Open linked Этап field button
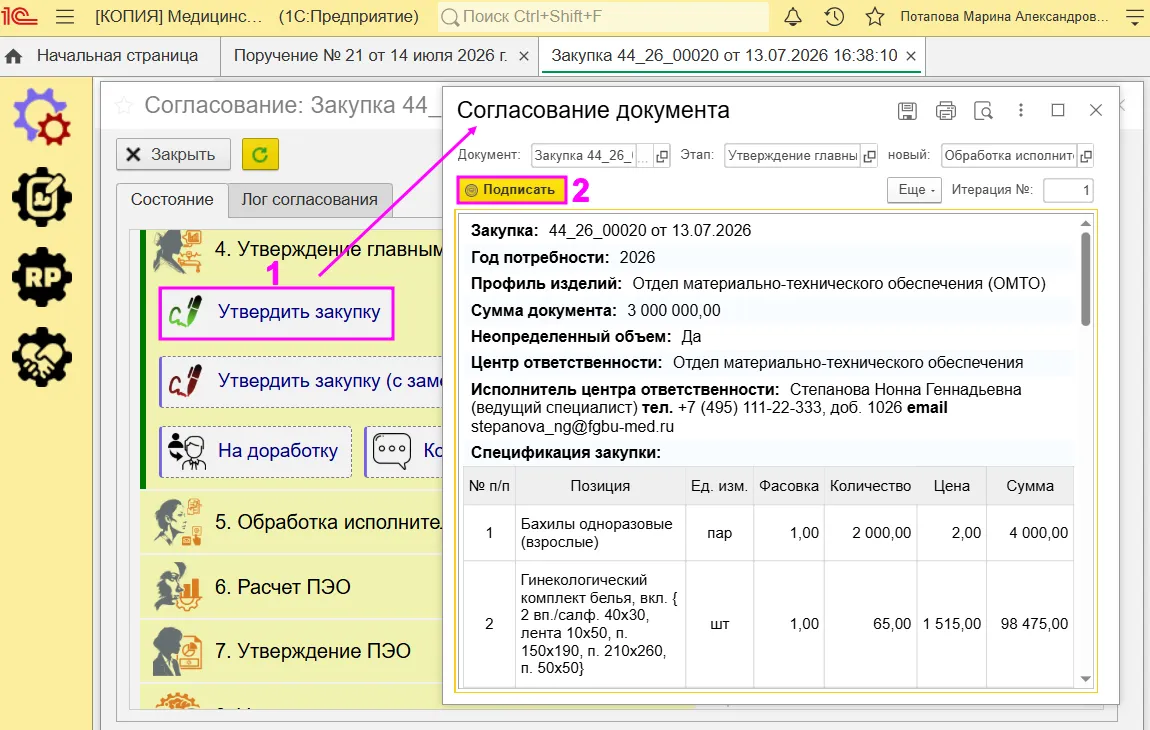This screenshot has width=1150, height=730. (869, 156)
